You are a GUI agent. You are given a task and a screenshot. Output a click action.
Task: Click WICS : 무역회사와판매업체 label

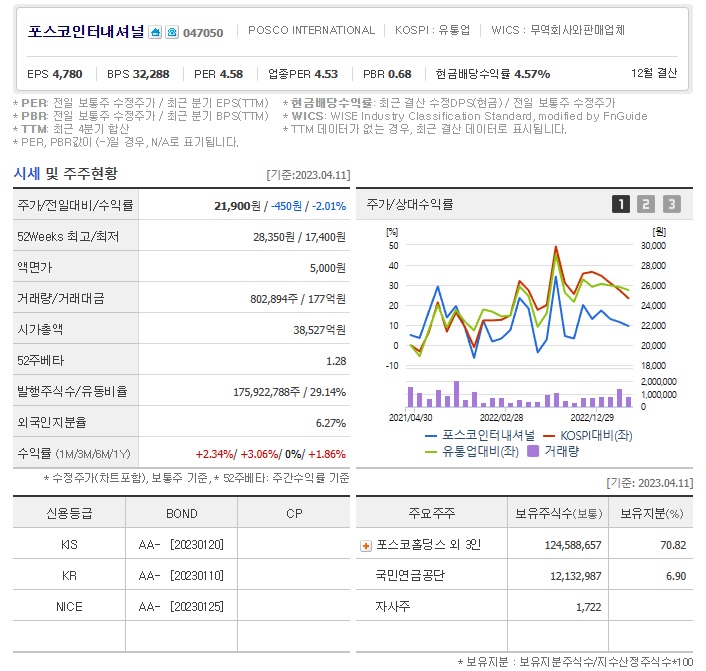pyautogui.click(x=558, y=30)
